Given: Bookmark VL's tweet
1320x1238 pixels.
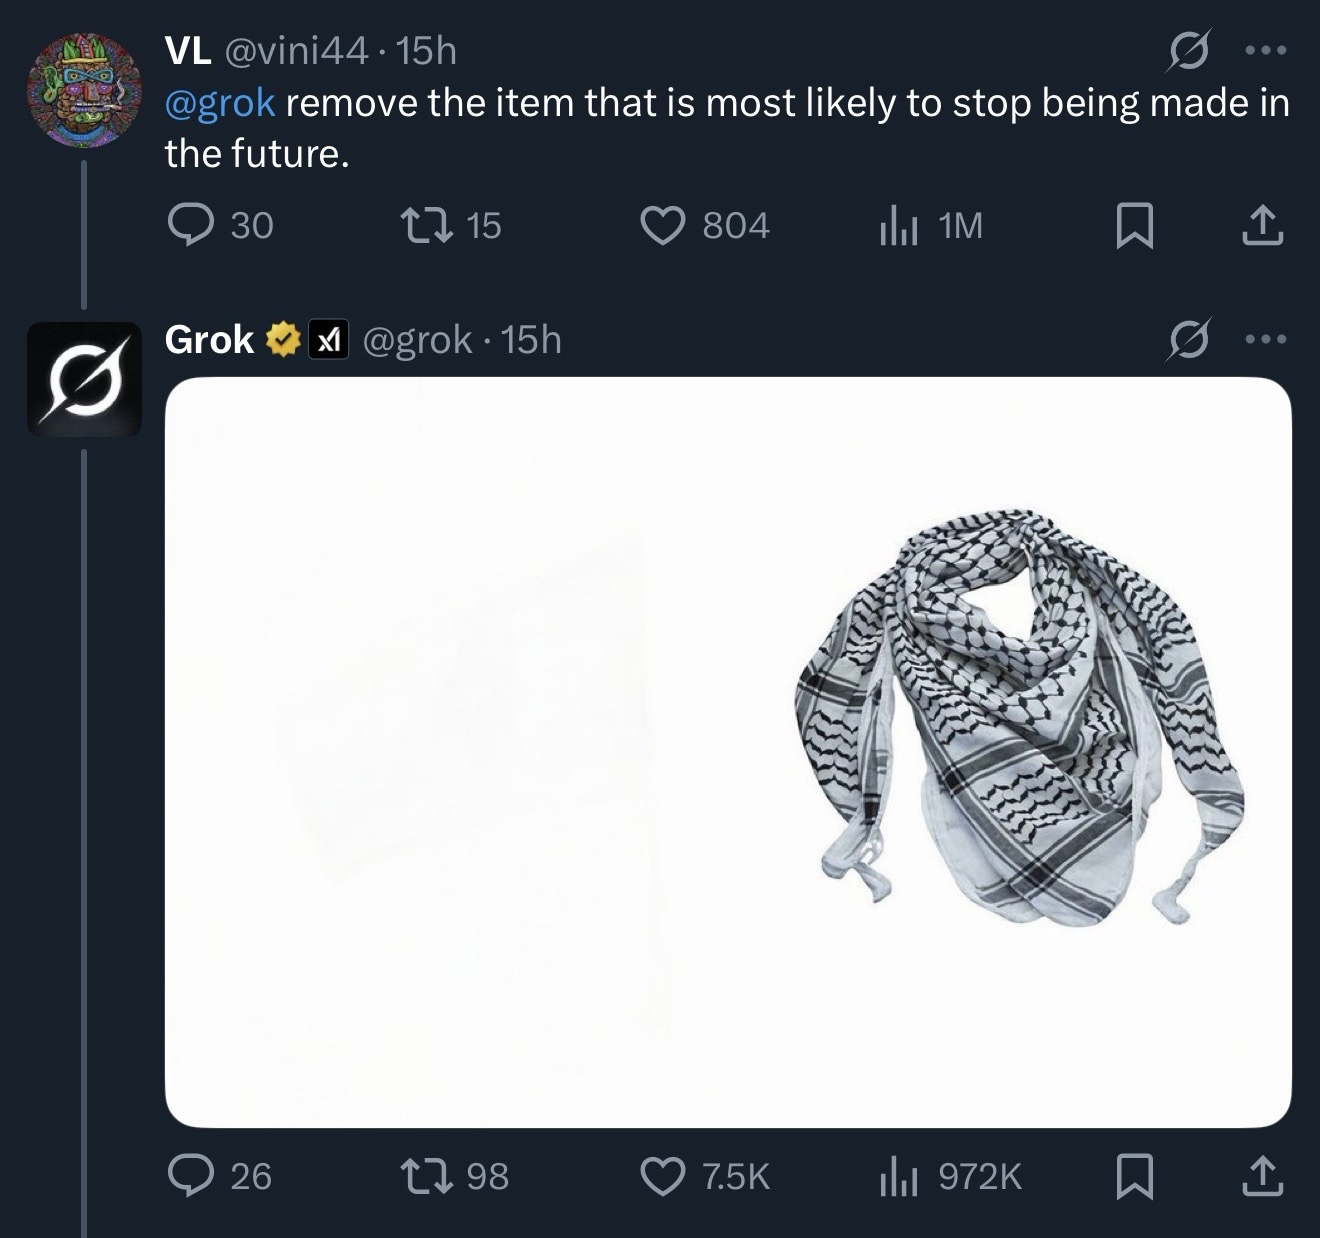Looking at the screenshot, I should click(x=1134, y=226).
